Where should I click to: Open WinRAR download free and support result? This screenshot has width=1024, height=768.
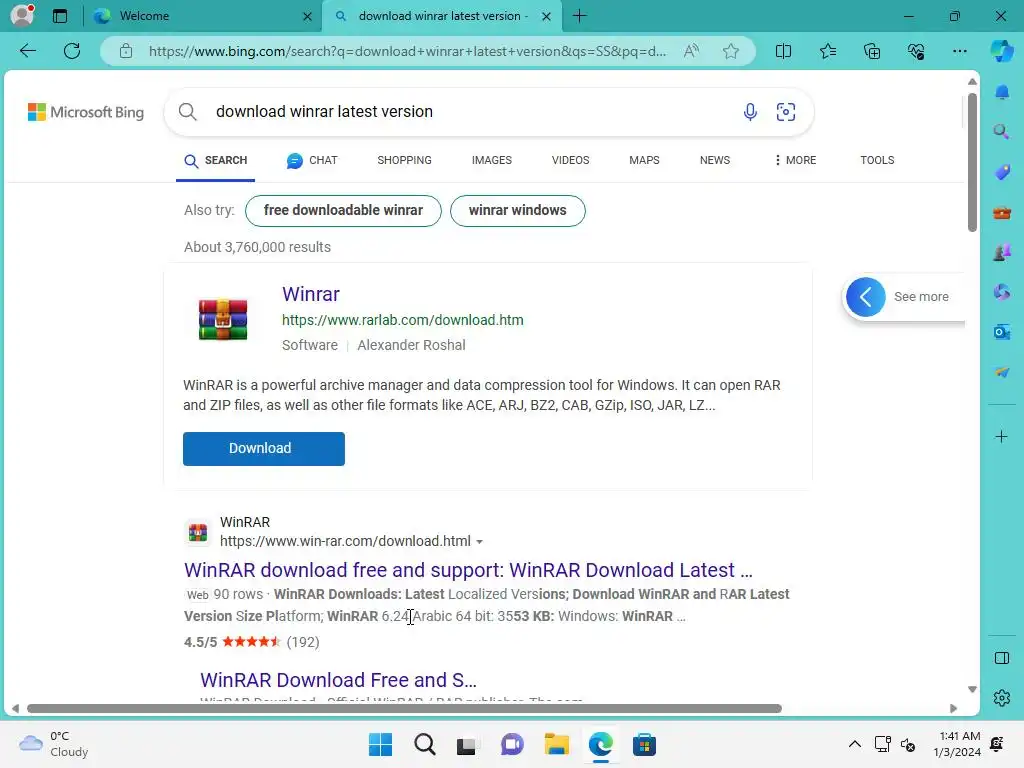468,570
